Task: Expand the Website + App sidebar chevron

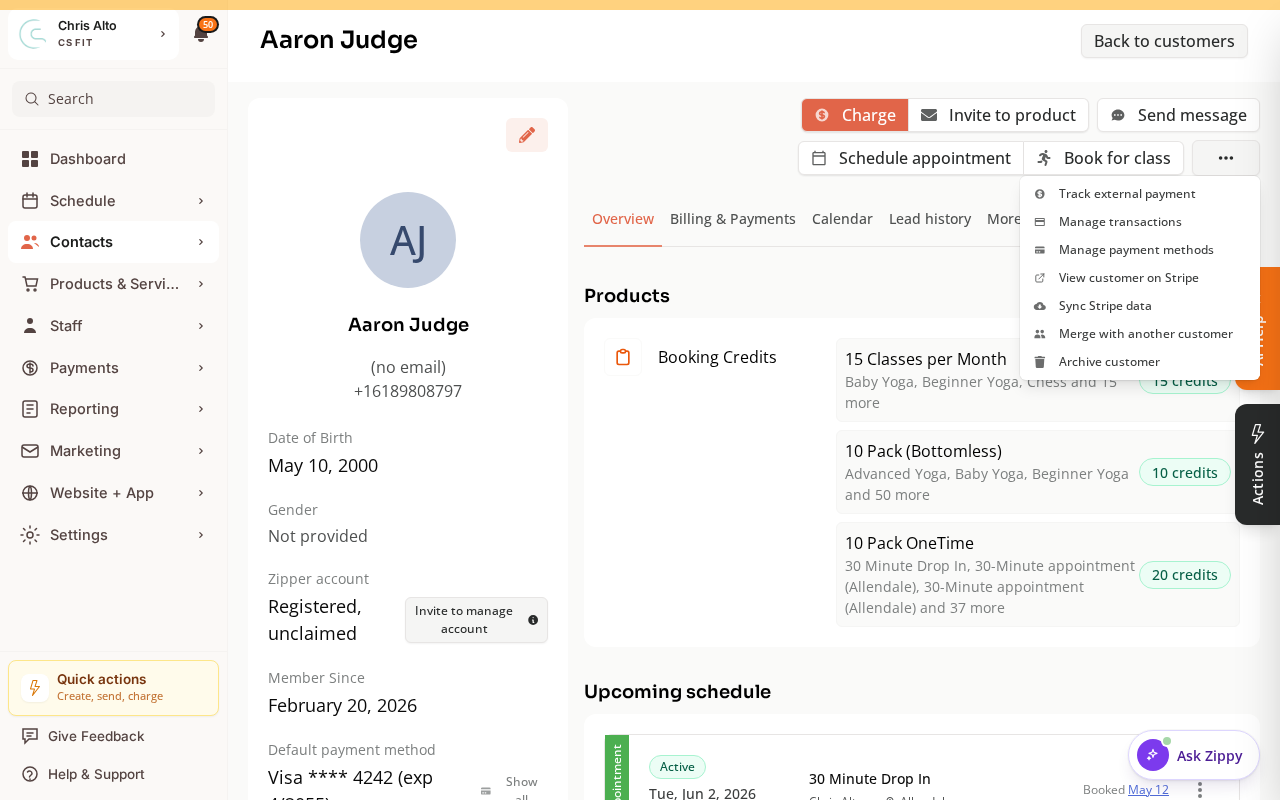Action: click(x=201, y=493)
